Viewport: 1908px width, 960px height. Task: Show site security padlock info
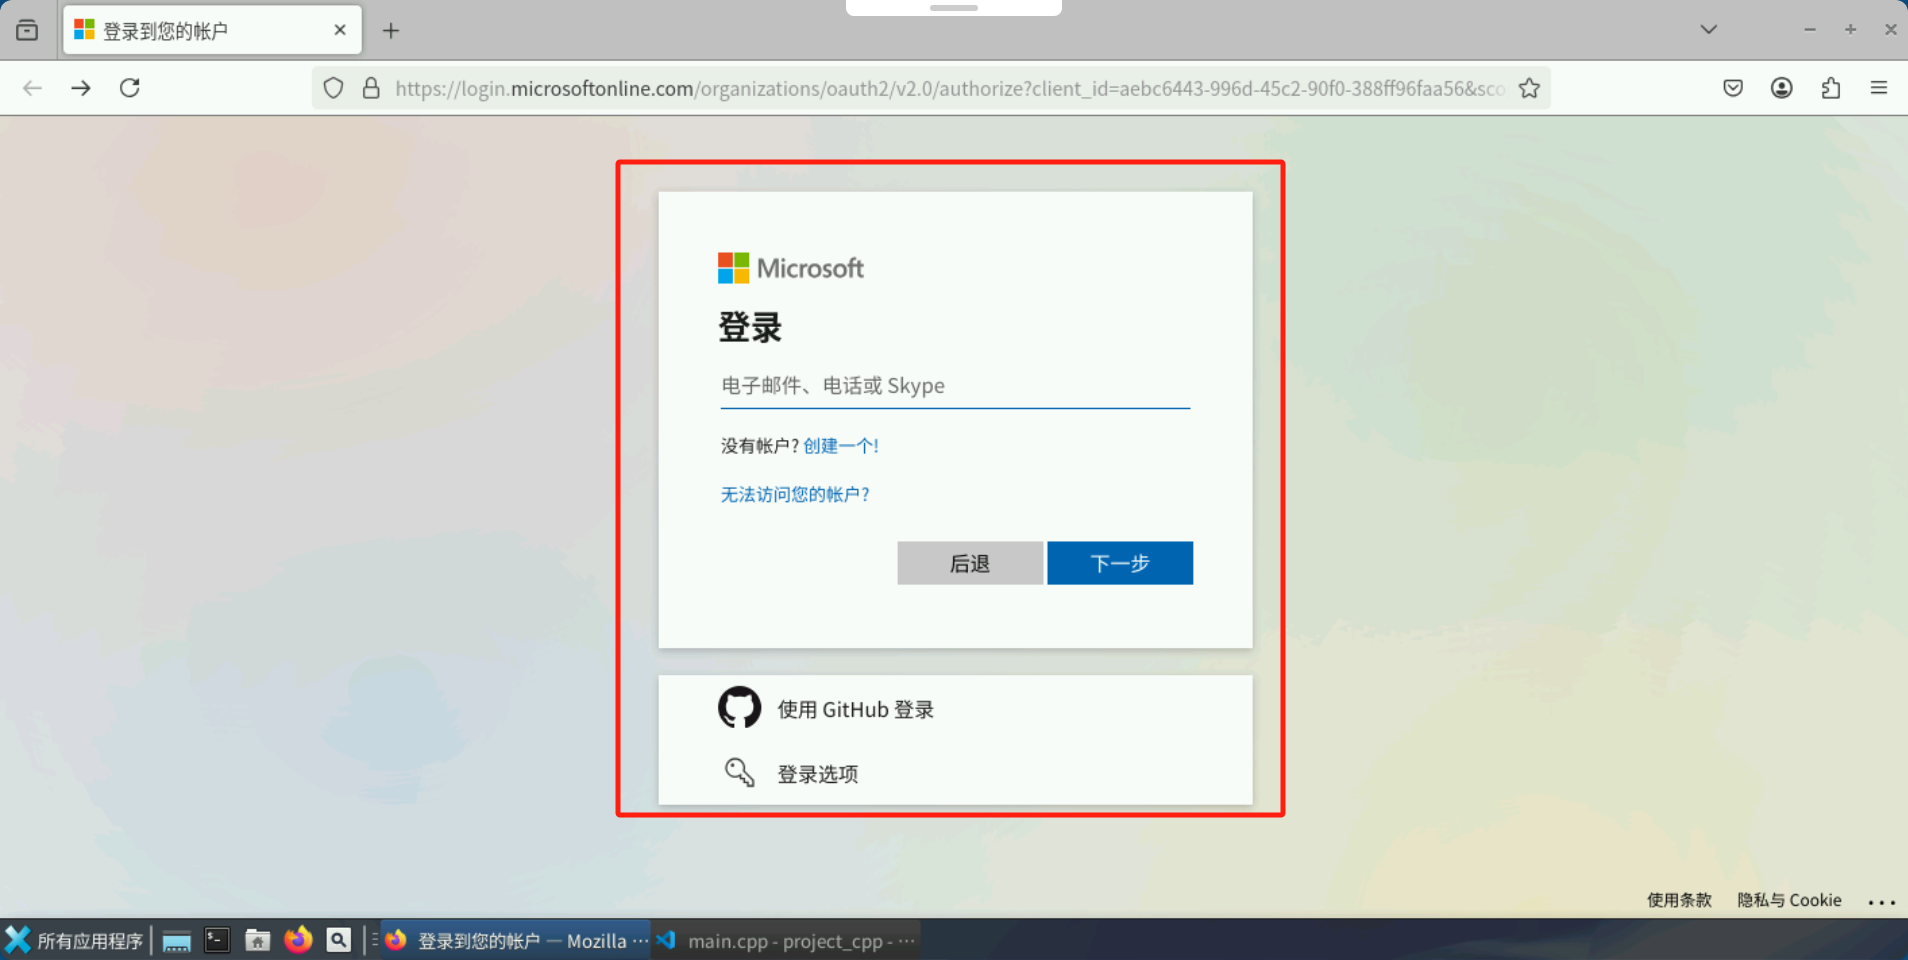(x=371, y=88)
